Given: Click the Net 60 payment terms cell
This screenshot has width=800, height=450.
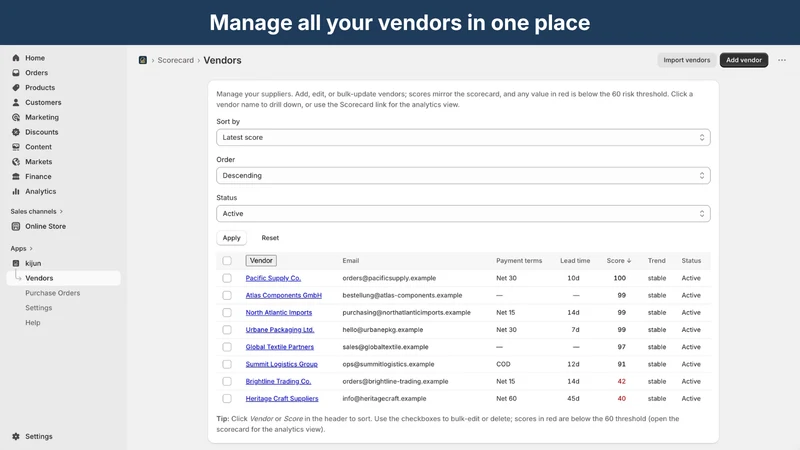Looking at the screenshot, I should [x=506, y=398].
